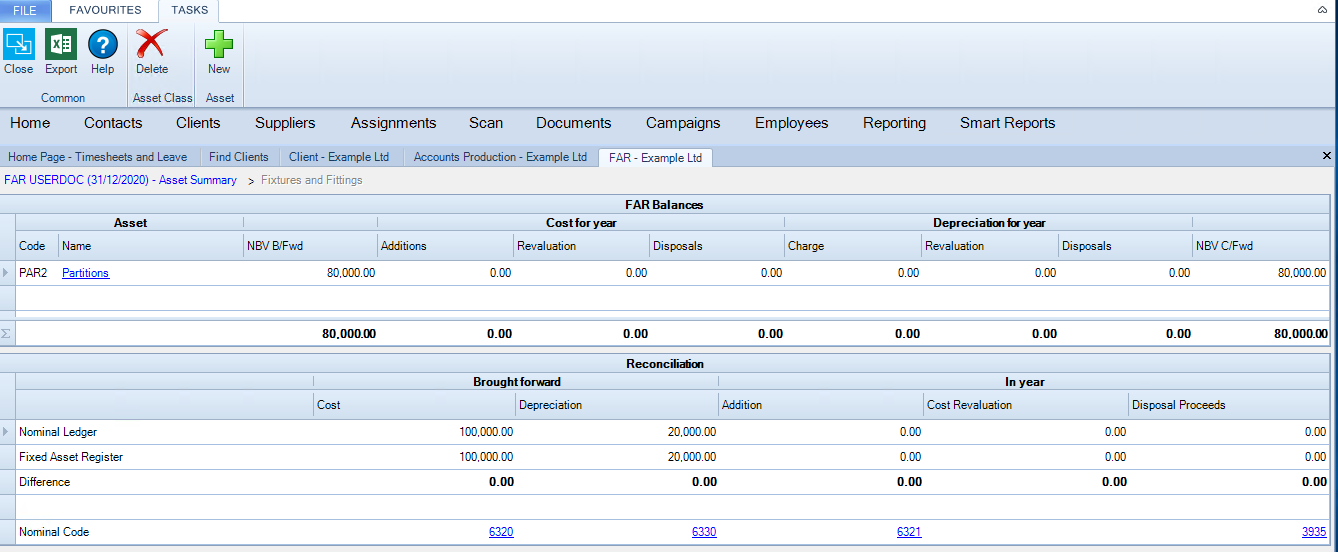Click the Depreciation column header in Reconciliation
Viewport: 1338px width, 552px height.
(x=617, y=404)
